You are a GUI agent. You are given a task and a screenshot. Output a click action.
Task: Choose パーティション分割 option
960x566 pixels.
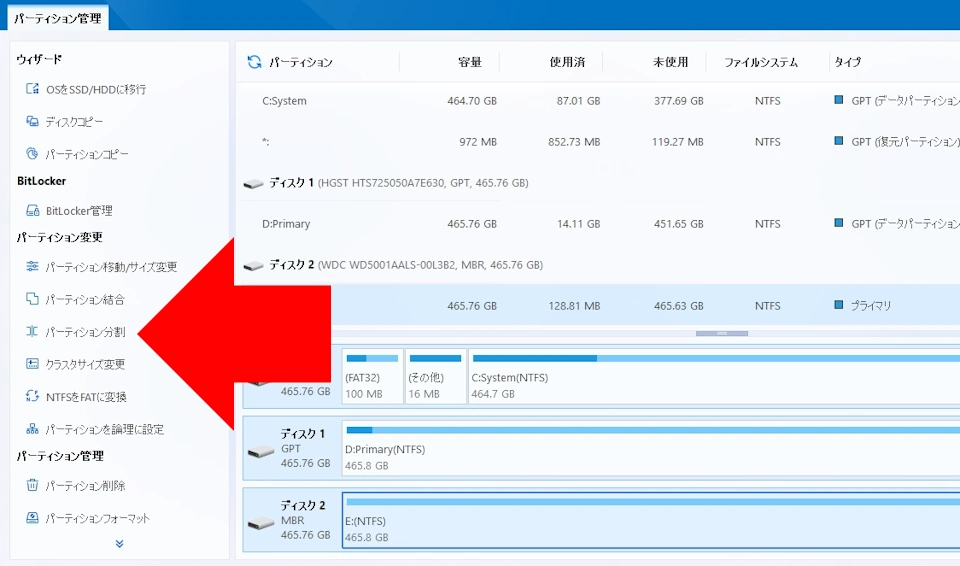click(85, 332)
